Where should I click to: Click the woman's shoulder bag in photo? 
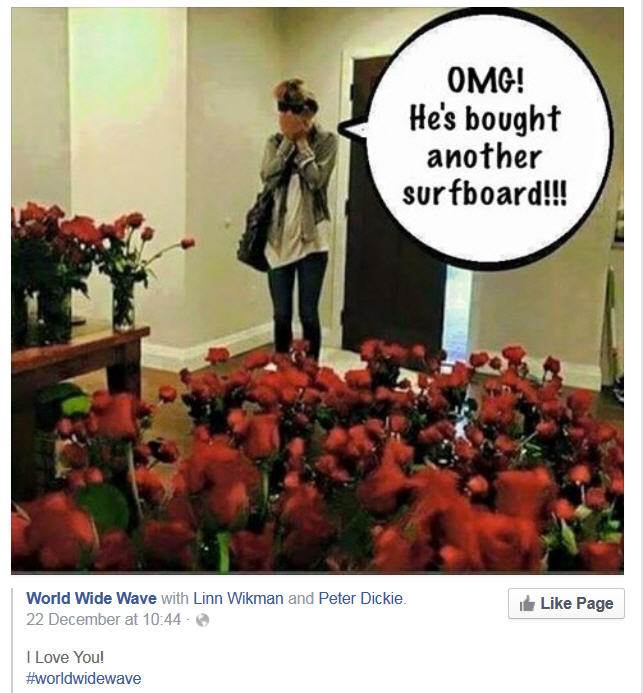(x=256, y=234)
